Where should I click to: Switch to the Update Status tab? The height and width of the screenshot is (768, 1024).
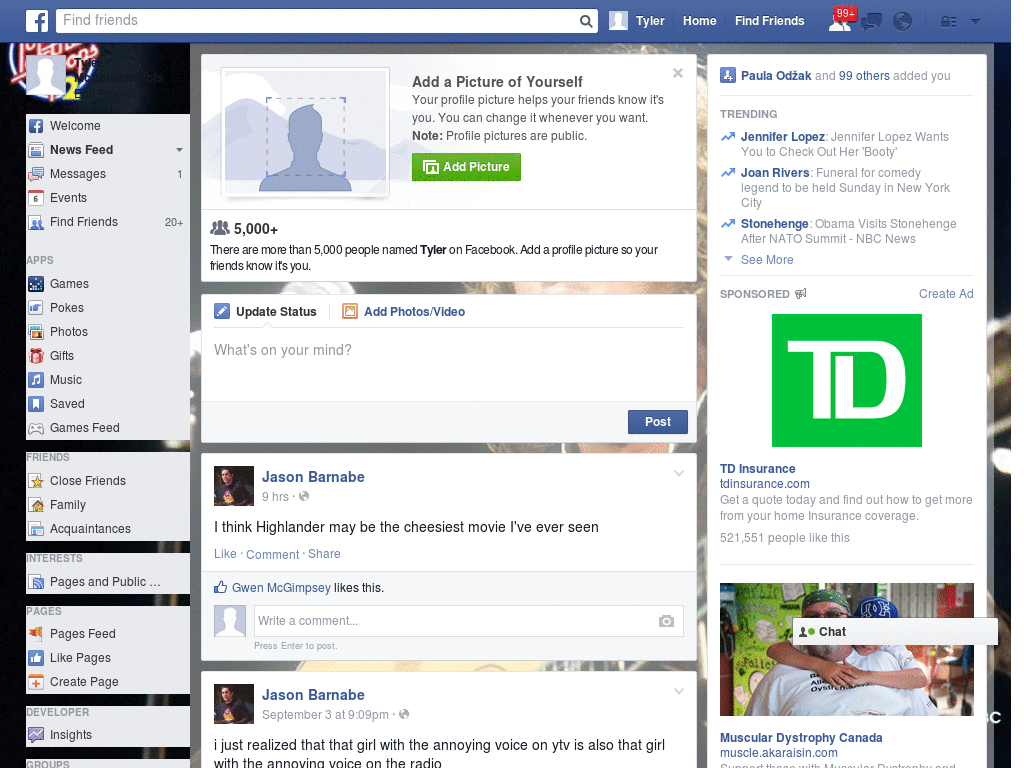pyautogui.click(x=266, y=312)
